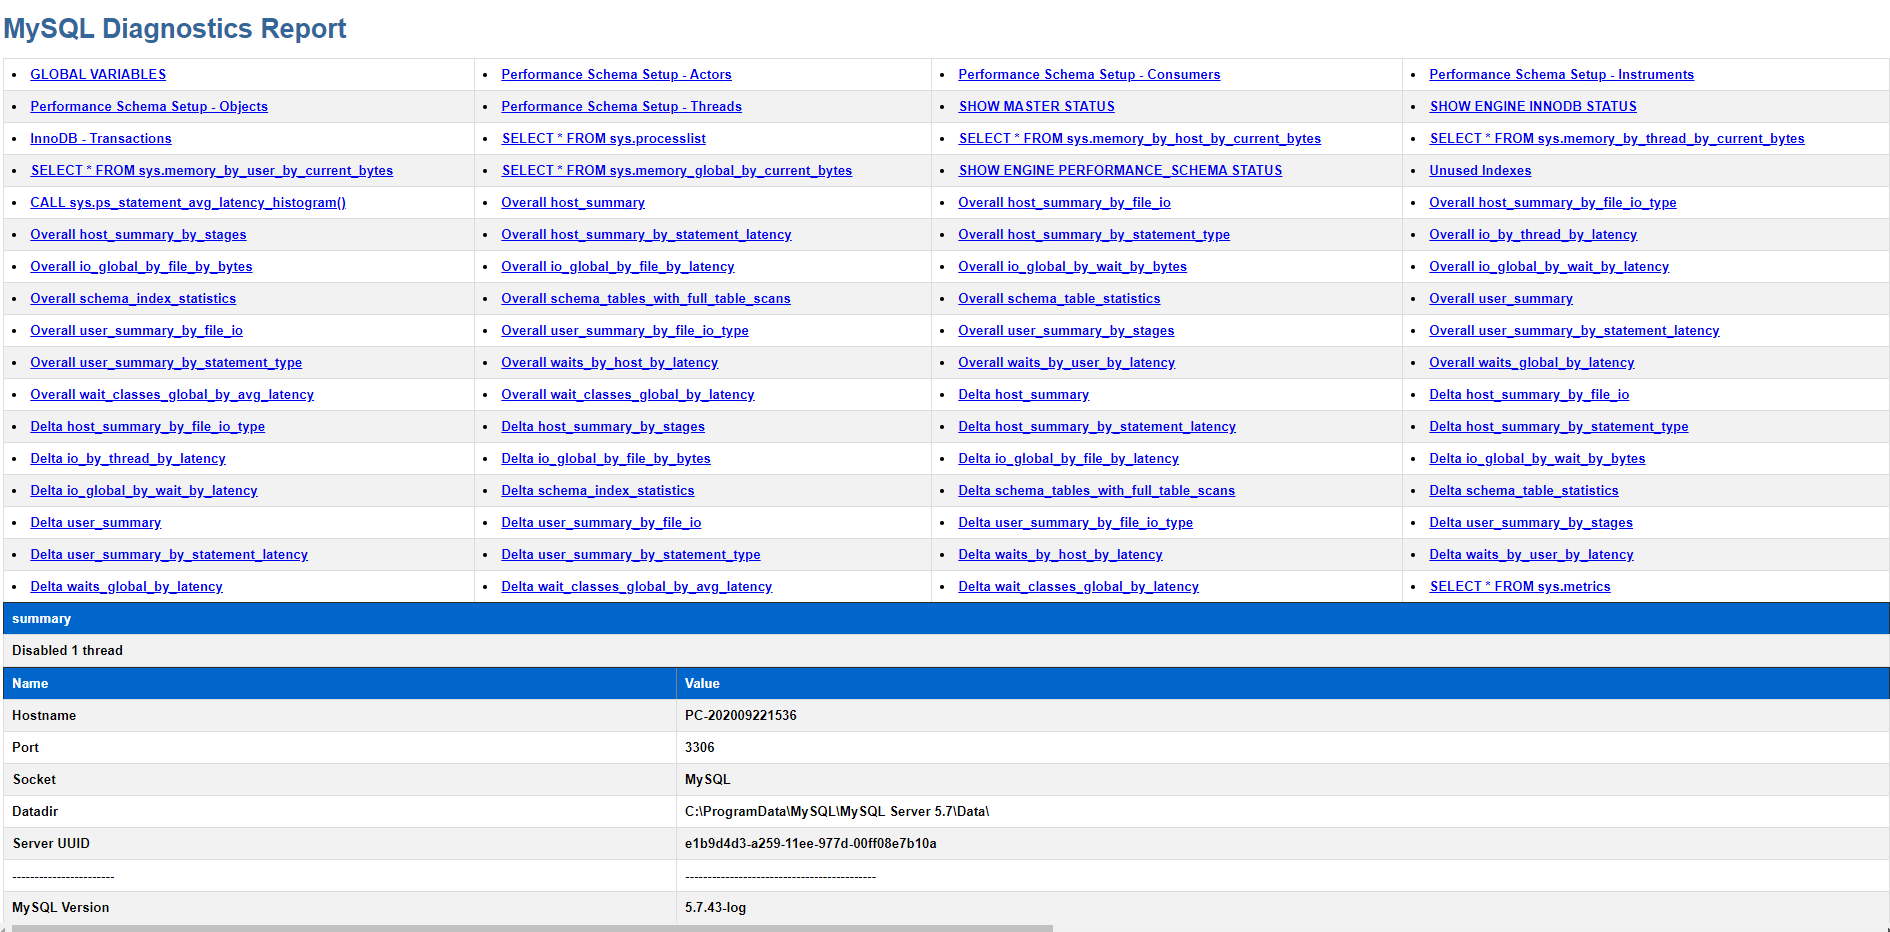Open Overall io_global_by_wait_by_latency link
The width and height of the screenshot is (1890, 932).
point(1549,267)
